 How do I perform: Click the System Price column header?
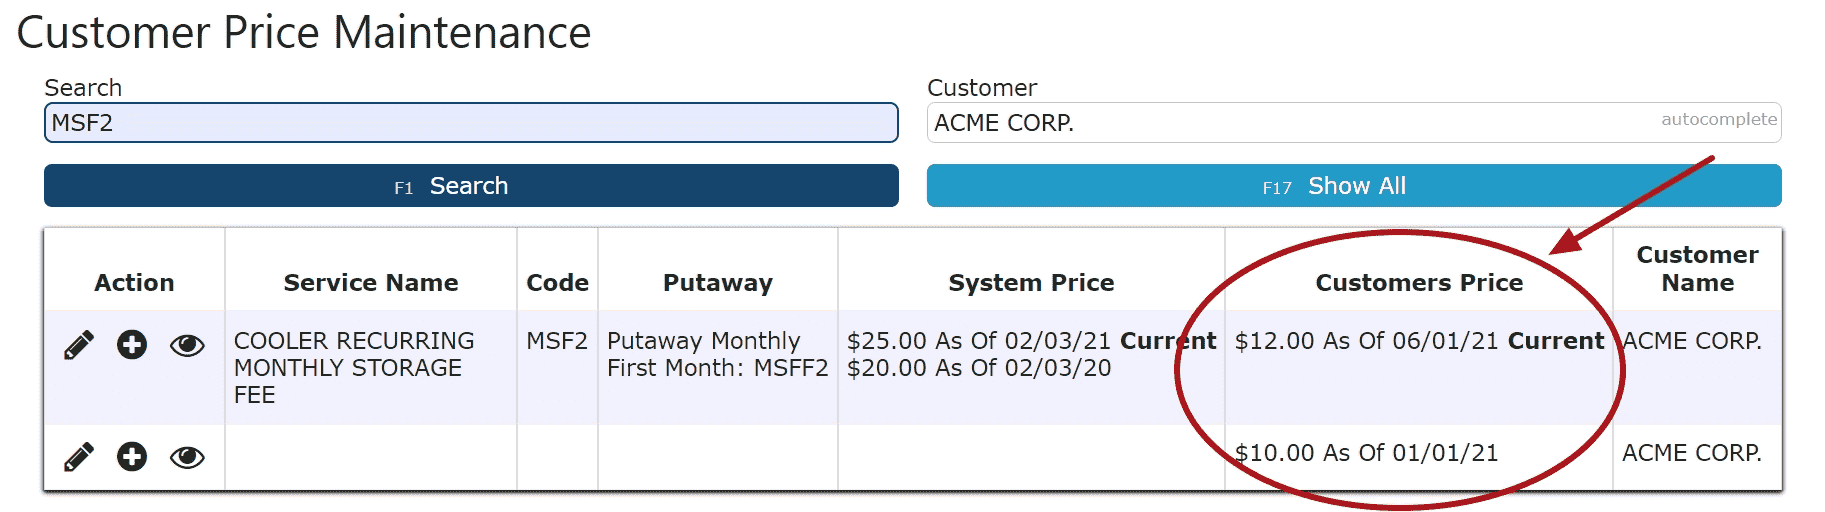[x=1031, y=283]
